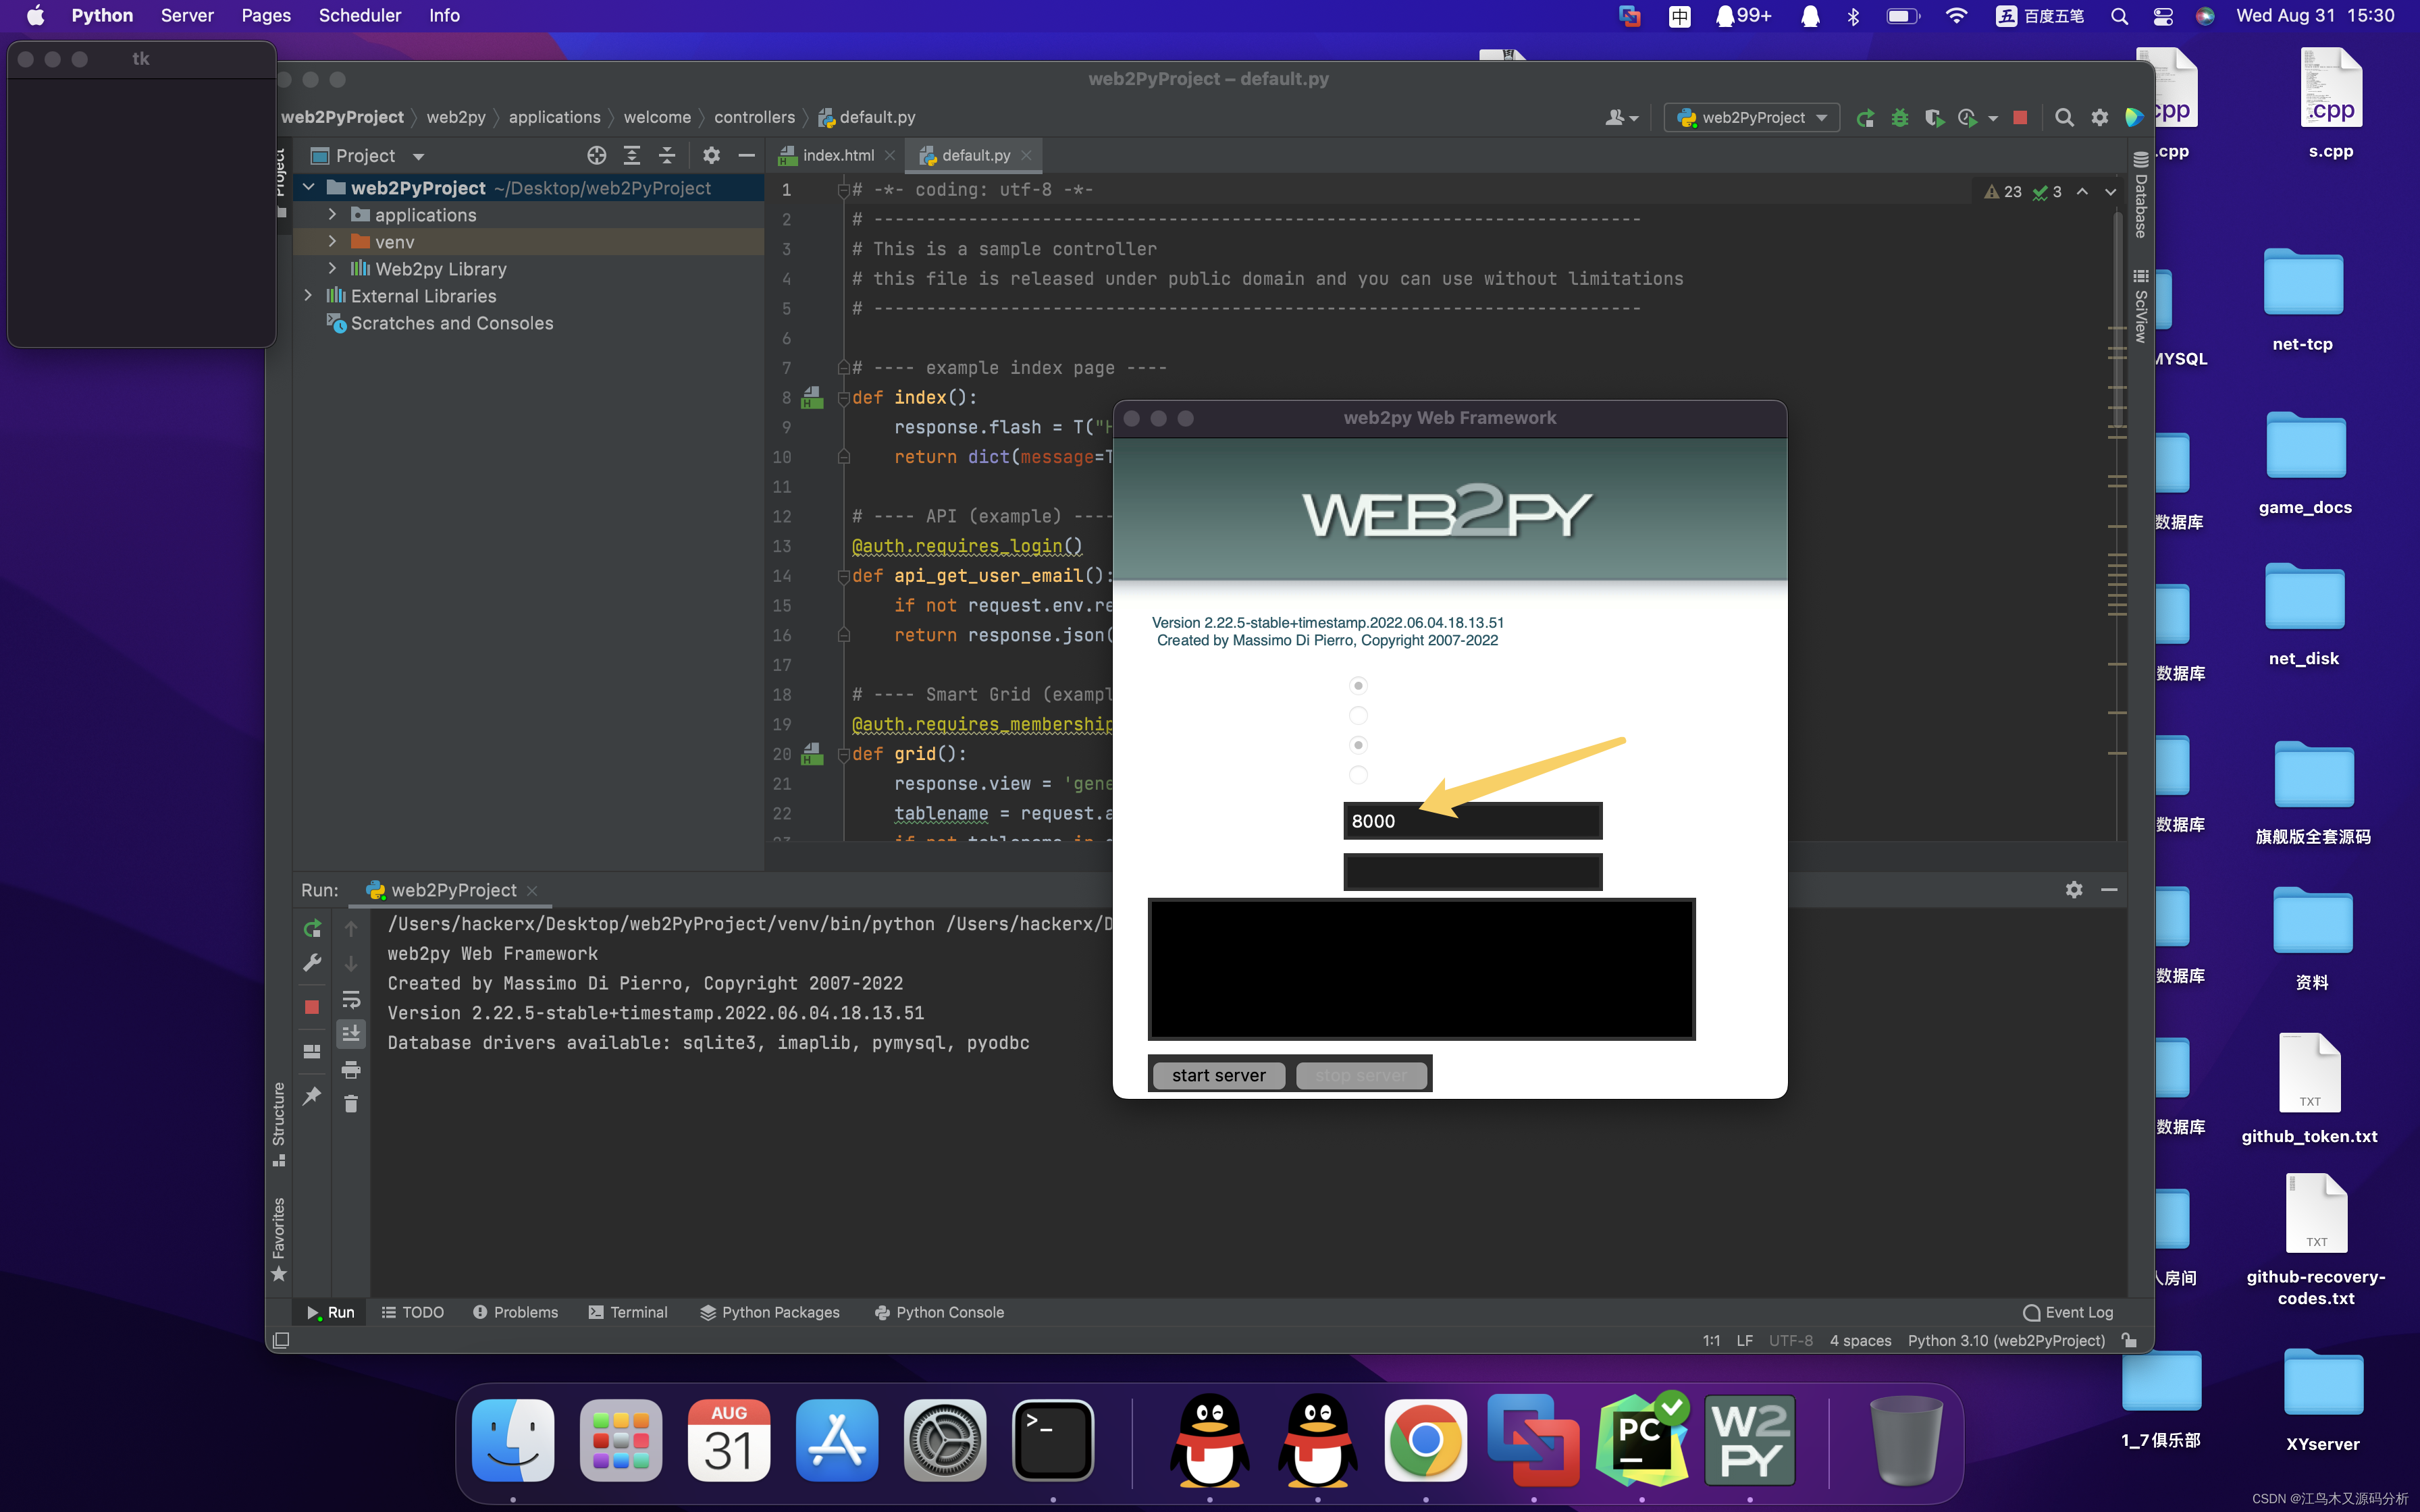Open Search Everywhere magnifier in PyCharm

click(x=2064, y=118)
